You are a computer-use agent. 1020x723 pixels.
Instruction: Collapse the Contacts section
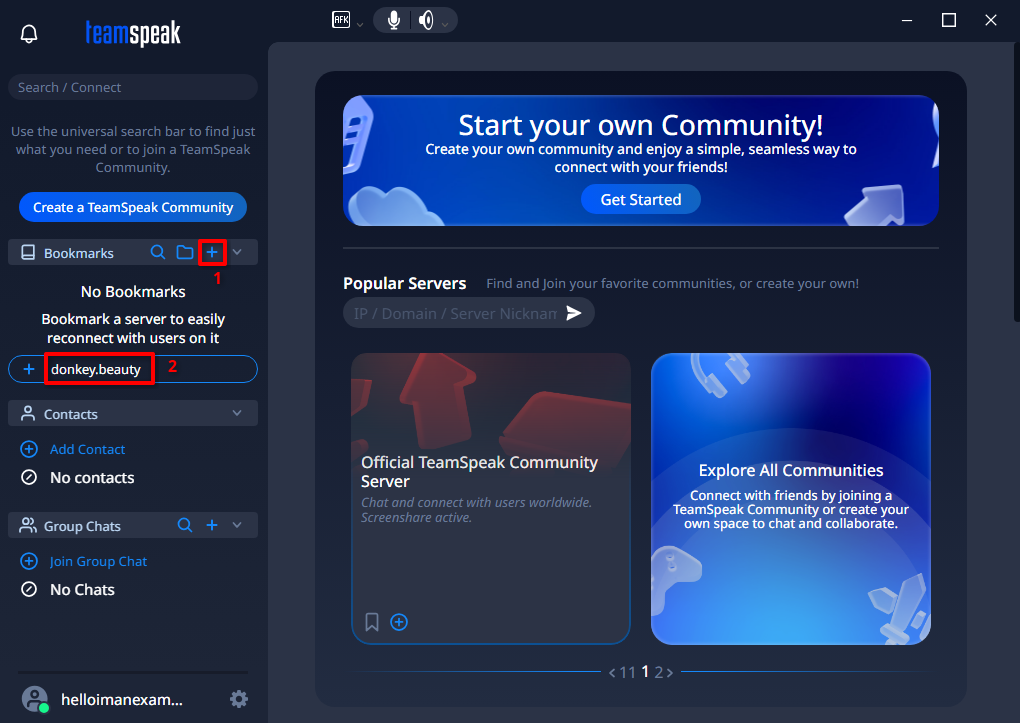point(237,413)
